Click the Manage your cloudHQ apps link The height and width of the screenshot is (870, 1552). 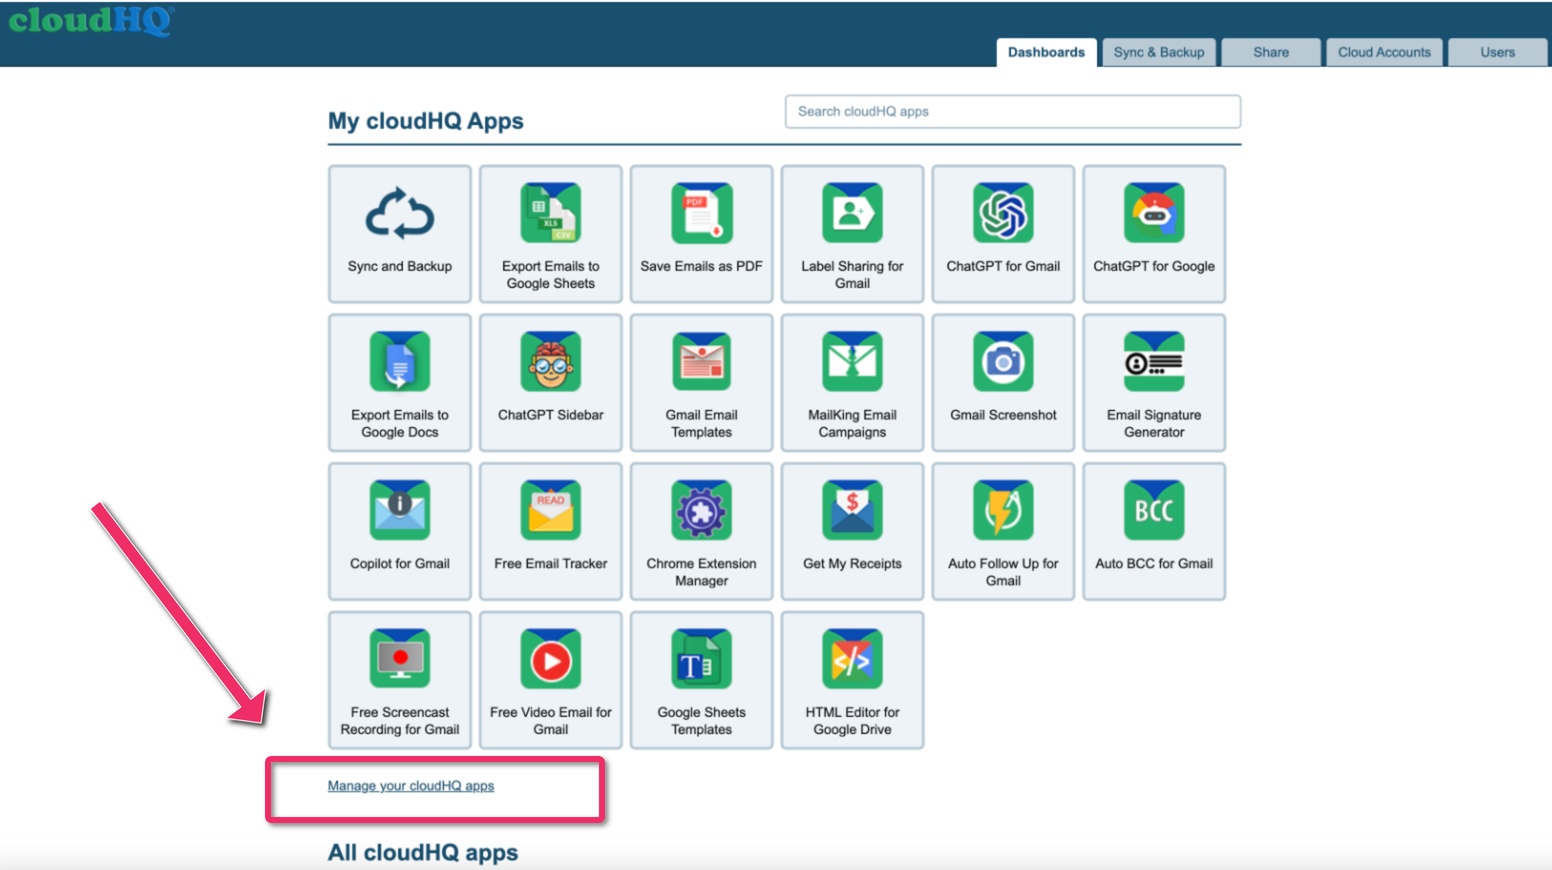point(411,786)
